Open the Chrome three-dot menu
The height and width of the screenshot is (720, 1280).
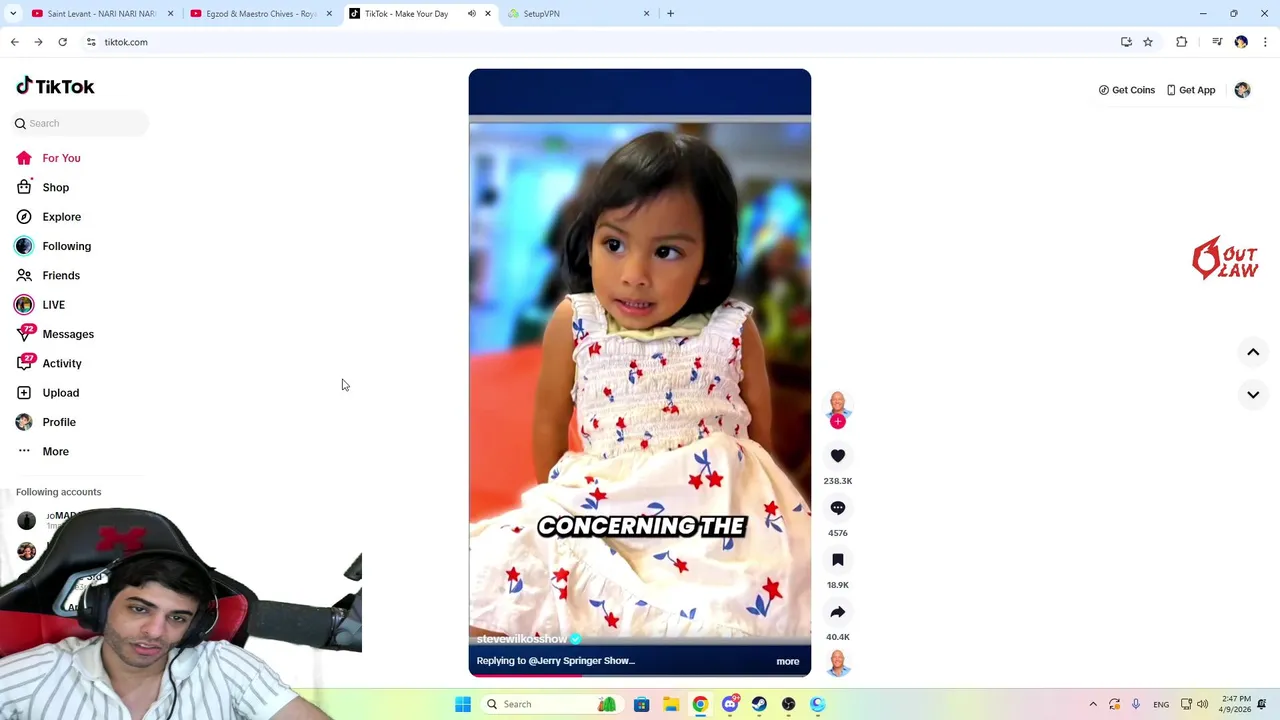tap(1266, 42)
